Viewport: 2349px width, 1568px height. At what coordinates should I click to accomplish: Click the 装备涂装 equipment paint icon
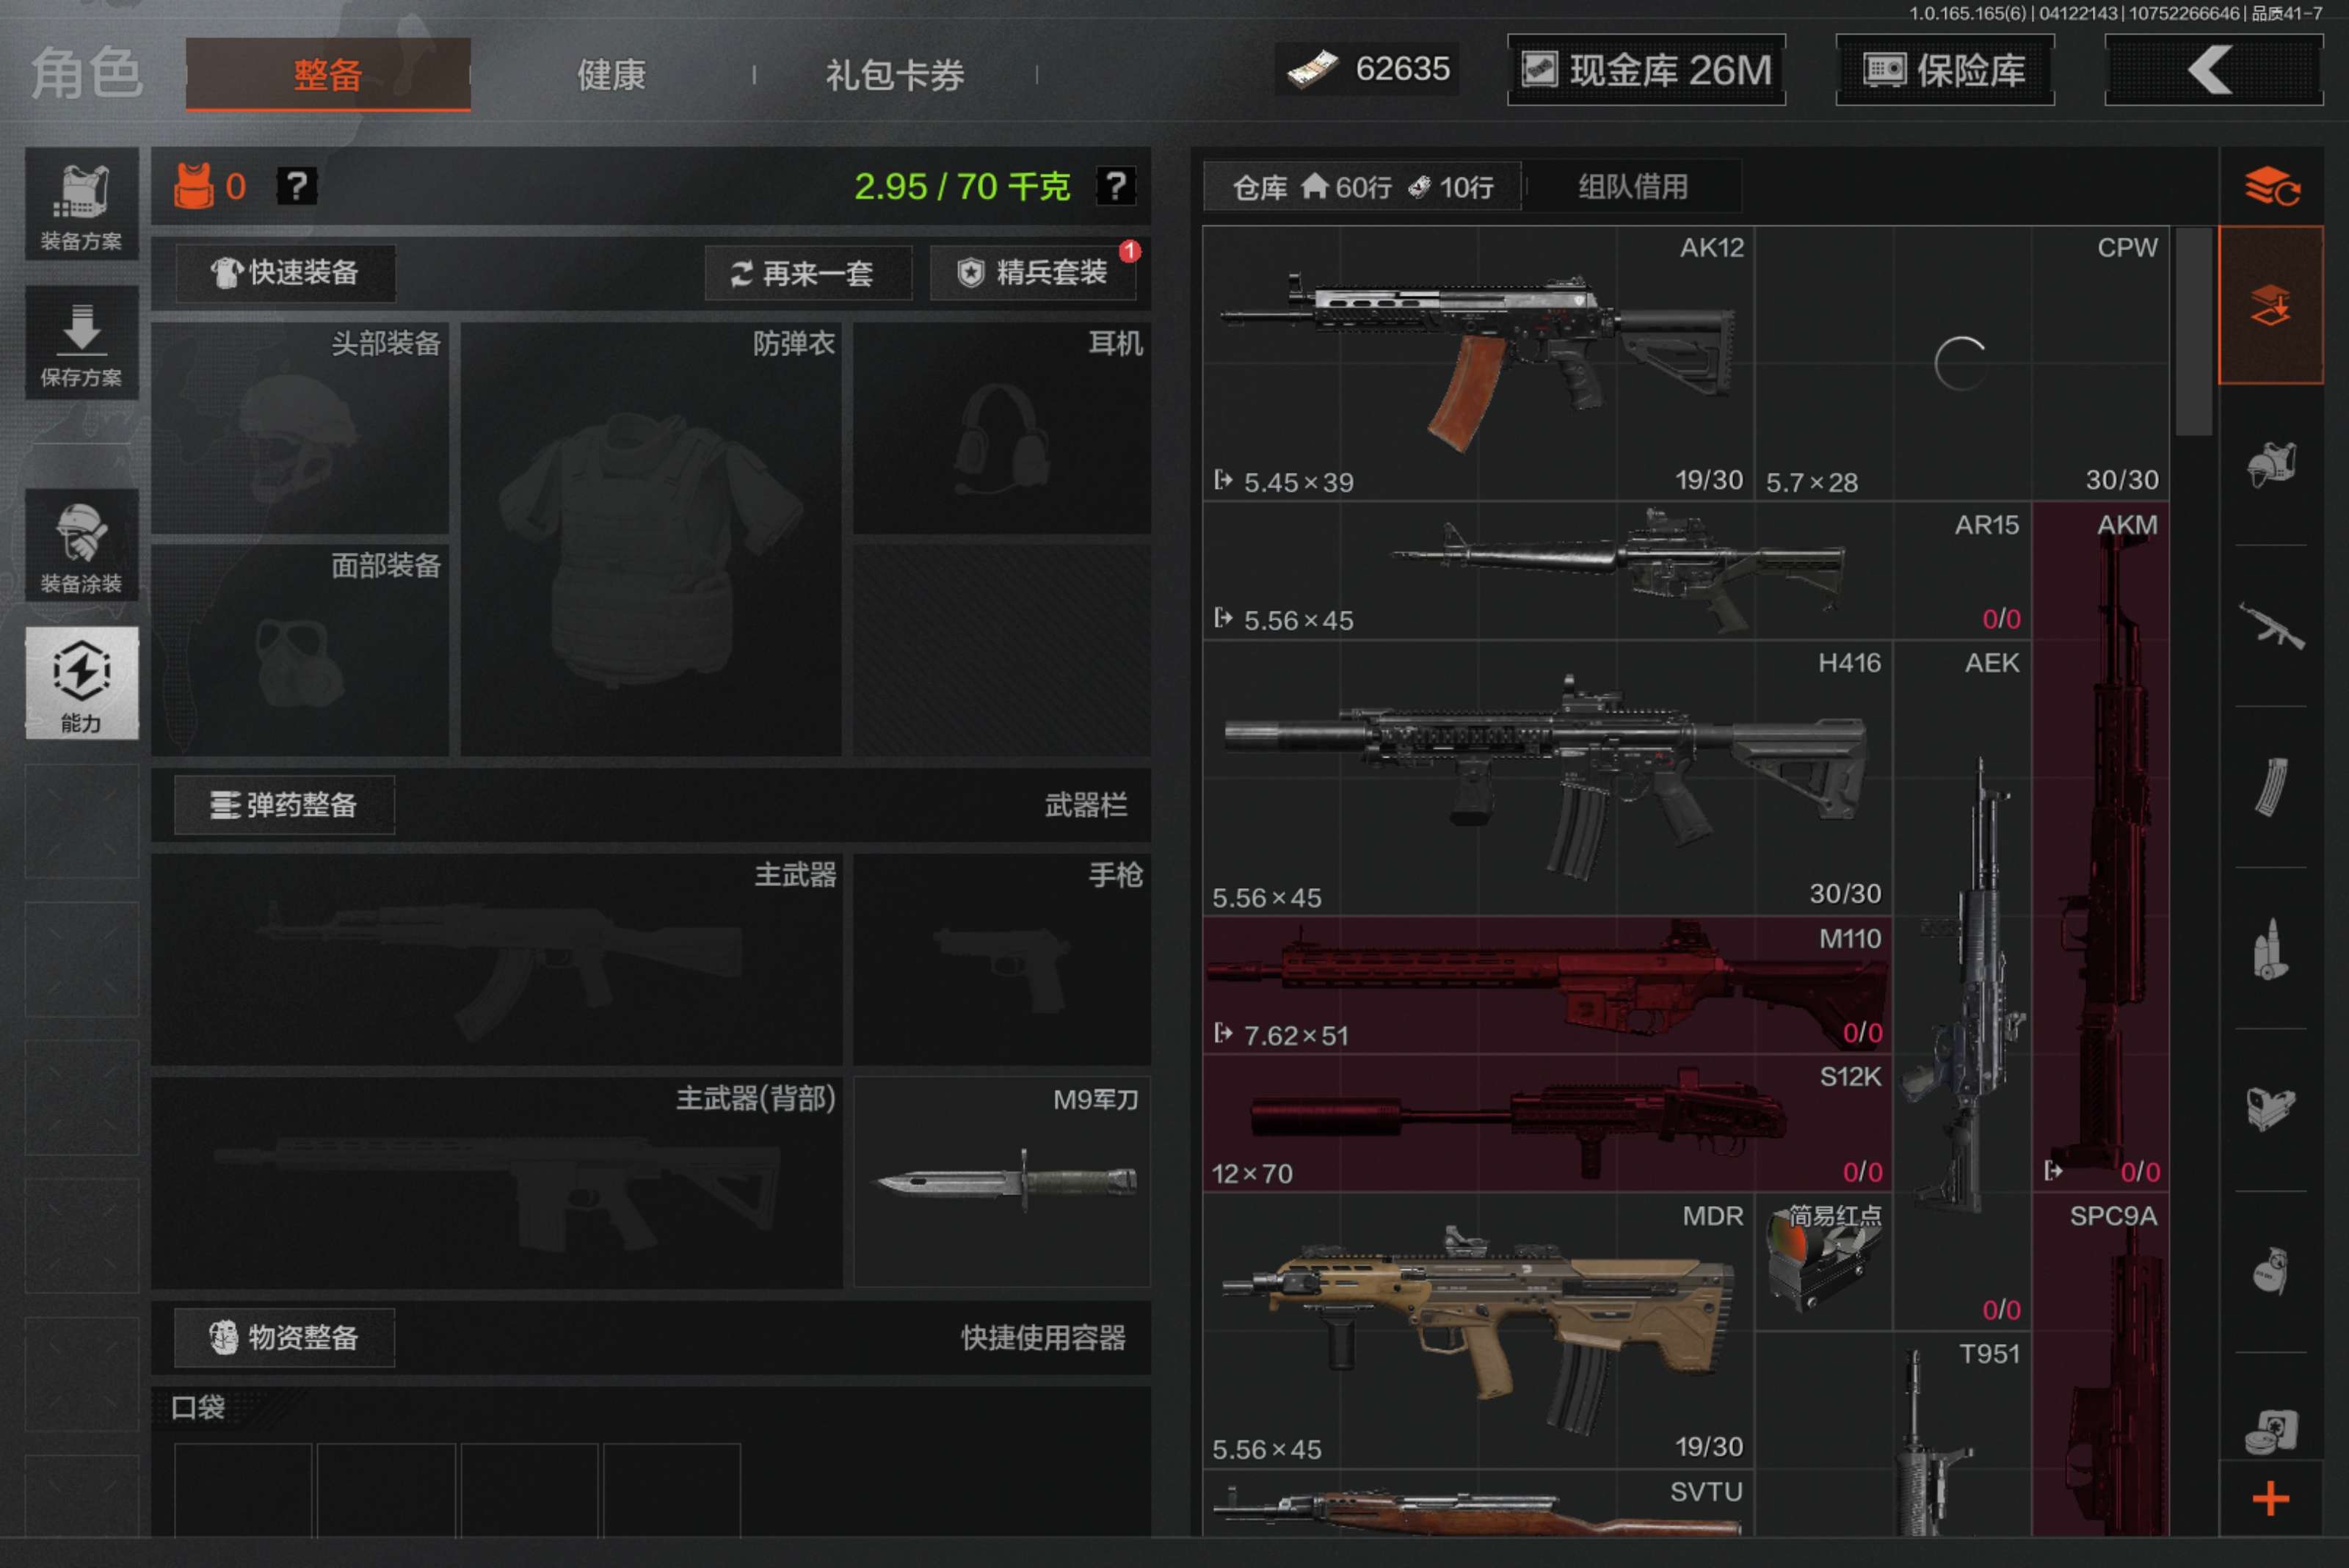pos(82,545)
